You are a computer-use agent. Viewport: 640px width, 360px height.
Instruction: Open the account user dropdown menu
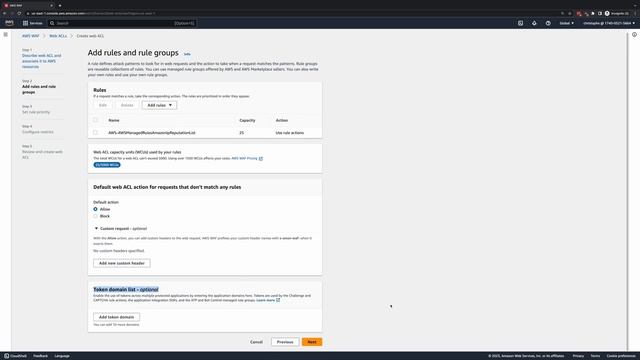(609, 23)
